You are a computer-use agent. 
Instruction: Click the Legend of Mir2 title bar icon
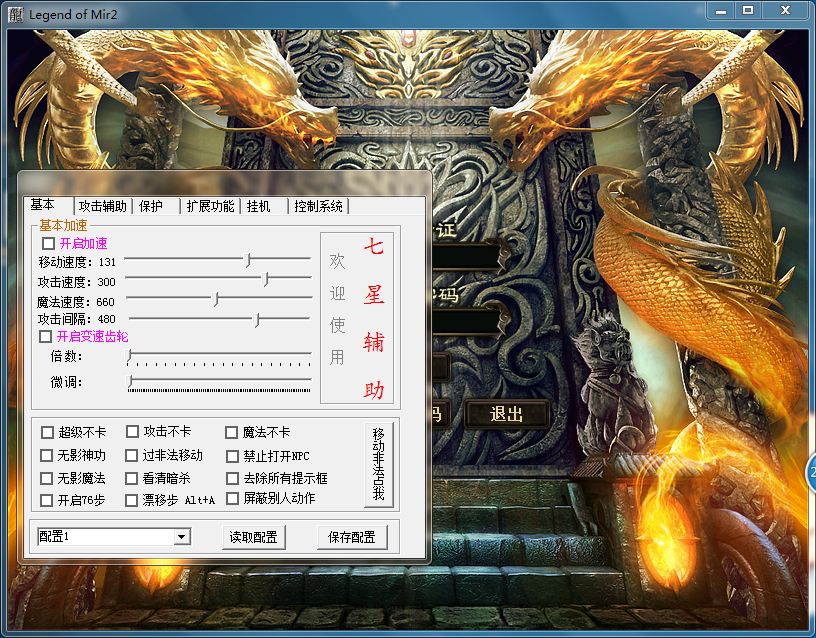15,14
